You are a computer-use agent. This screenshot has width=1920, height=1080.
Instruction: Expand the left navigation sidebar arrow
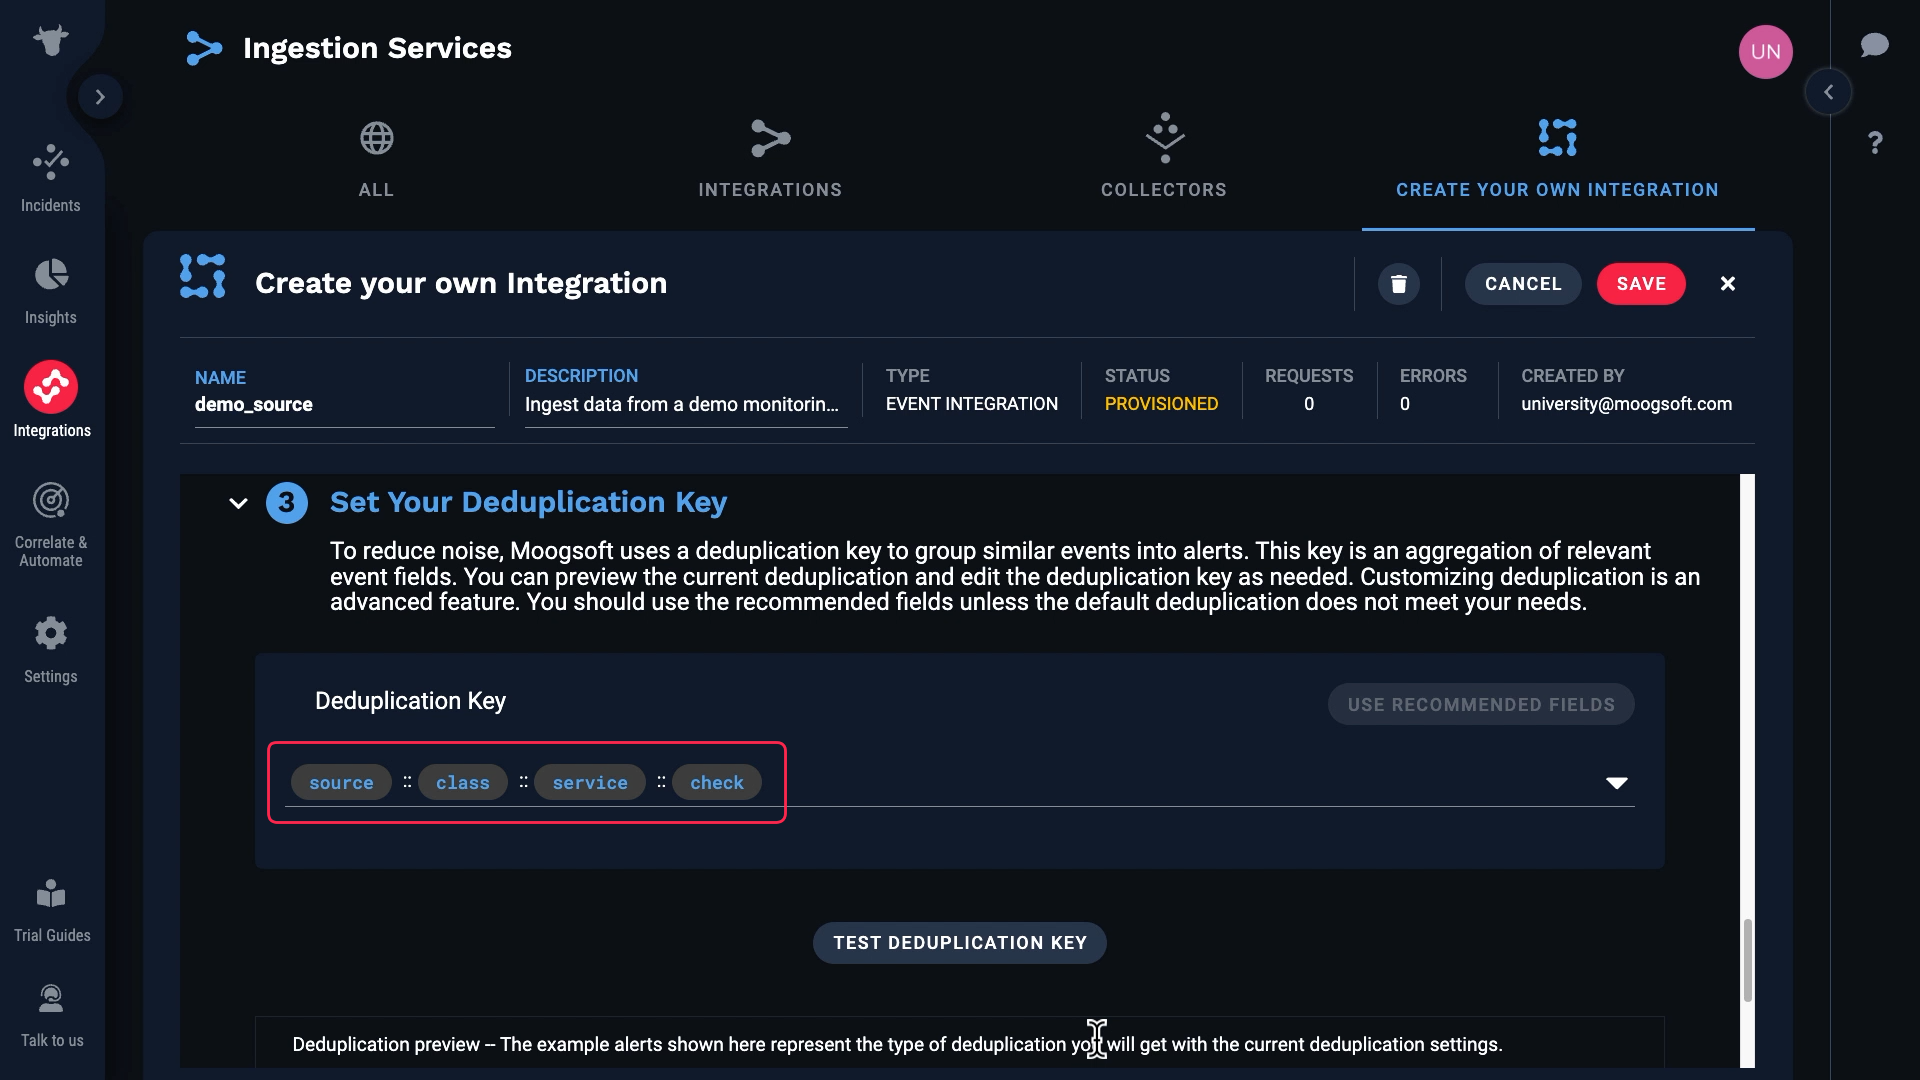[x=100, y=97]
